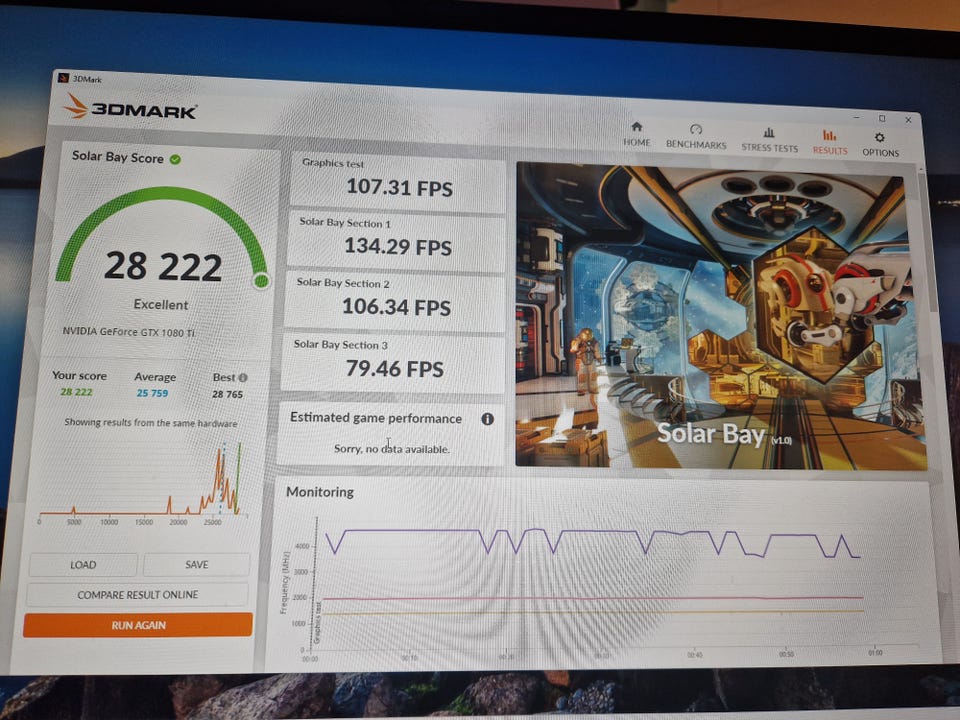Click the Monitoring heading
Viewport: 960px width, 720px height.
pyautogui.click(x=320, y=492)
